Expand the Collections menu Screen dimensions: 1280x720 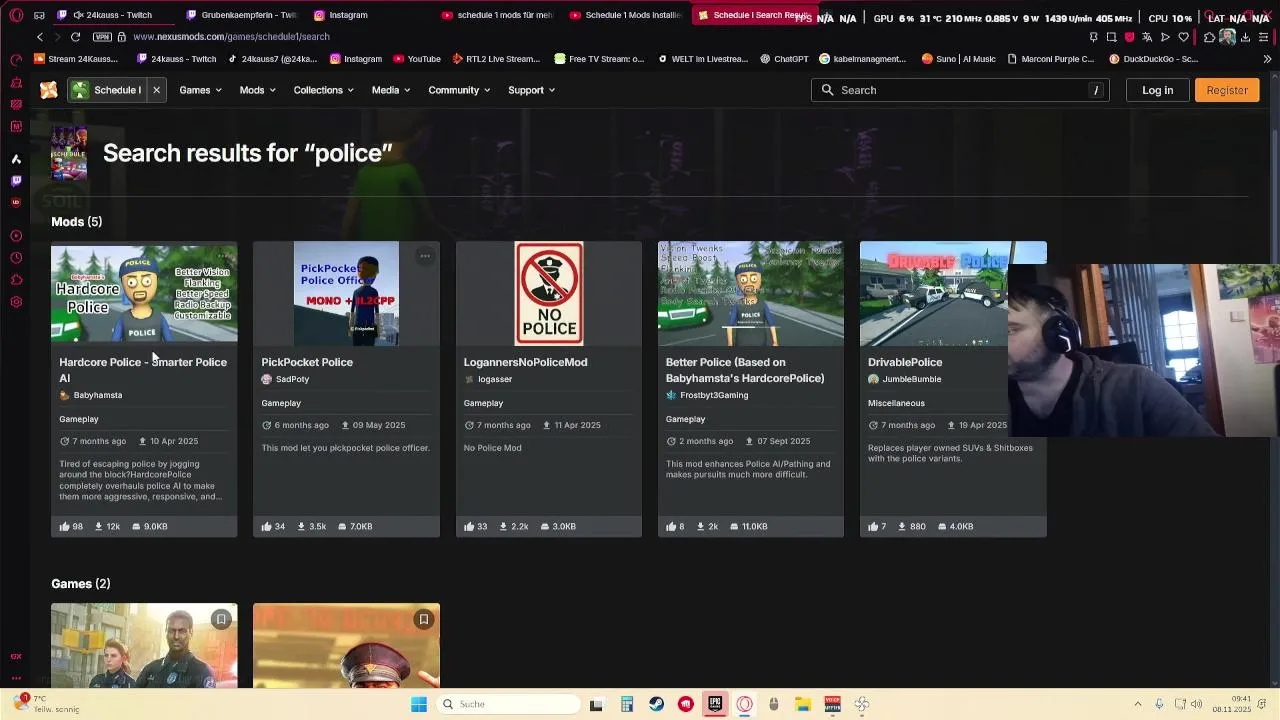coord(323,90)
